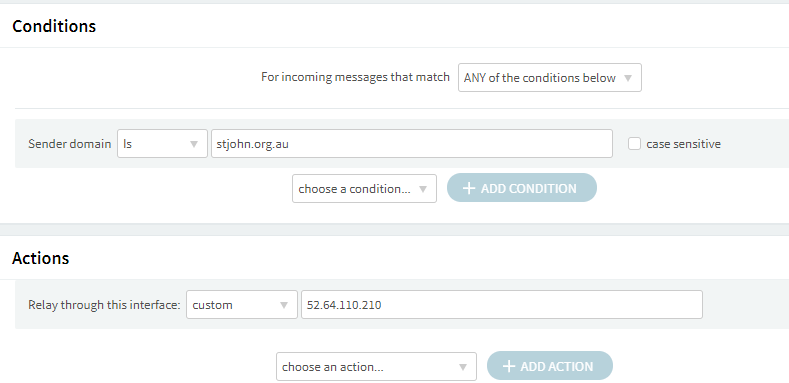
Task: Click the arrow on the "Is" operator dropdown
Action: point(194,144)
